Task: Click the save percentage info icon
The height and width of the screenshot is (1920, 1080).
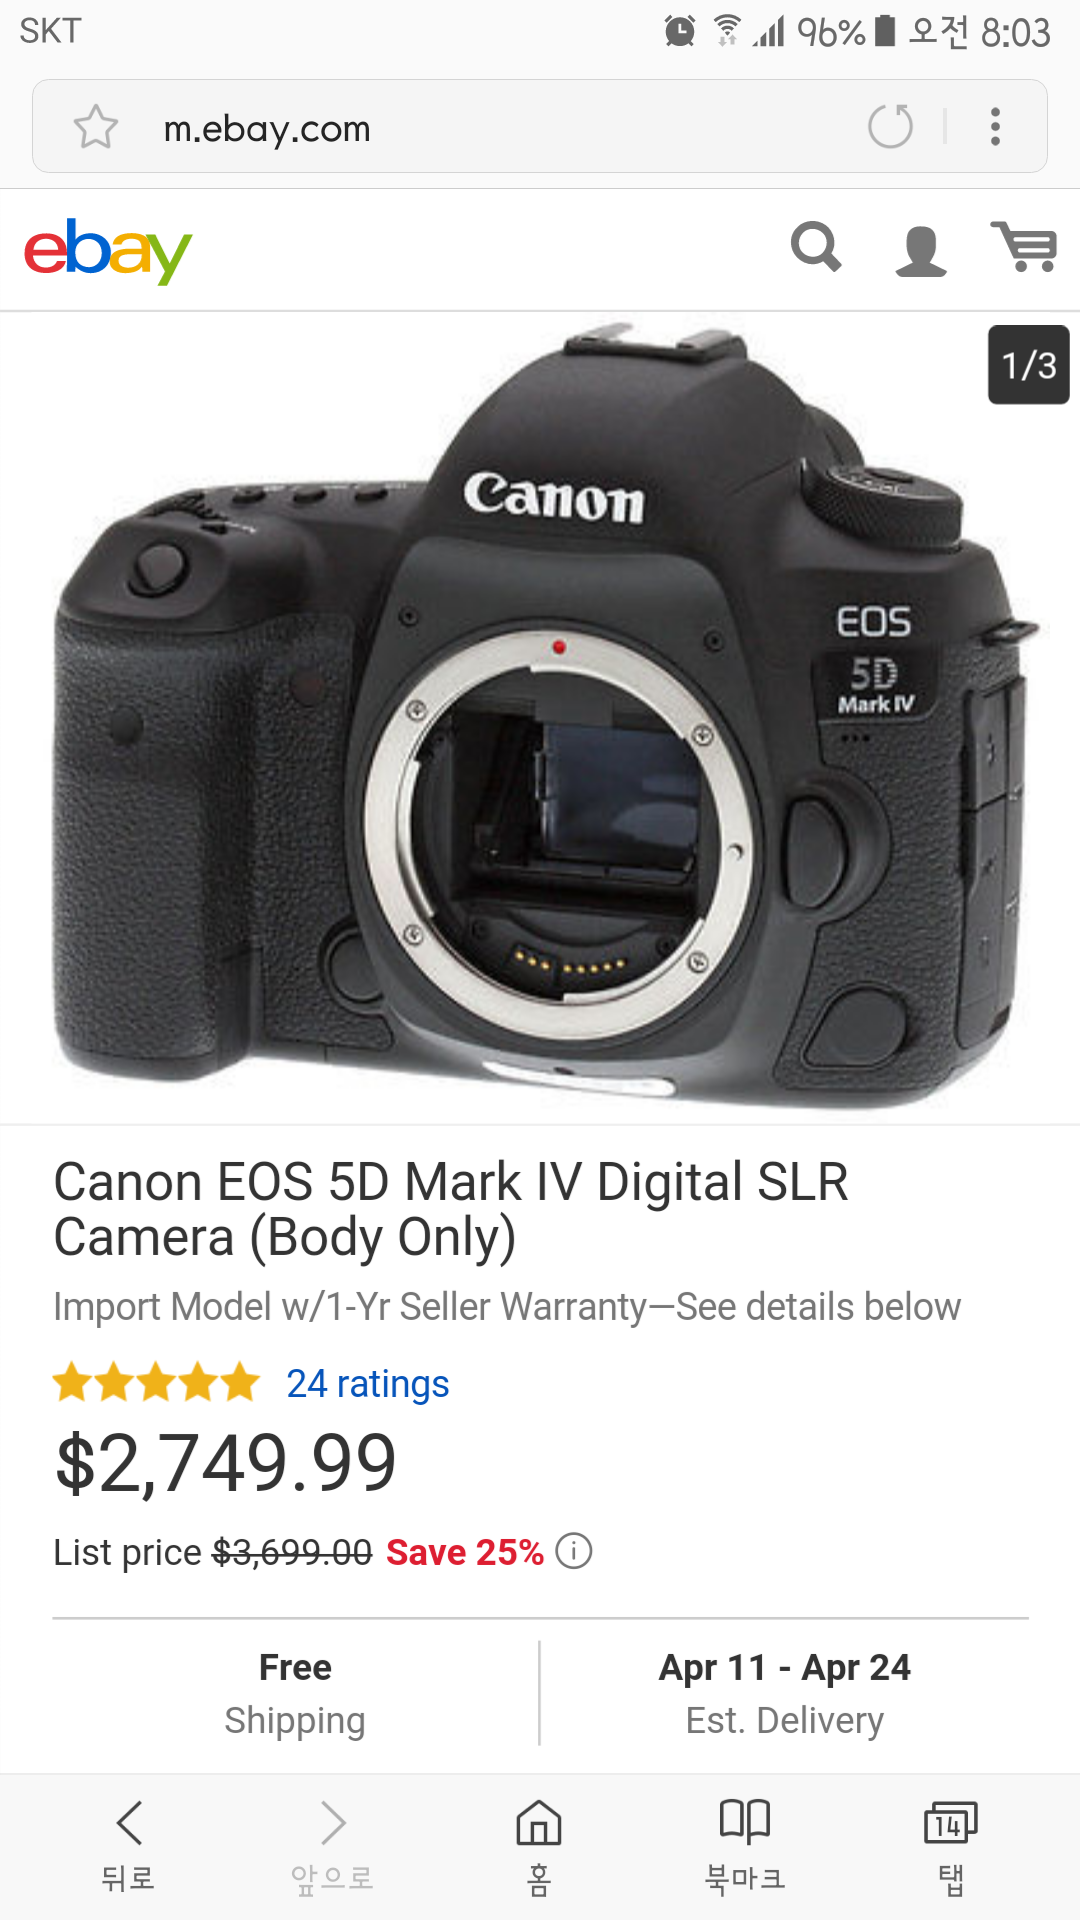Action: (574, 1551)
